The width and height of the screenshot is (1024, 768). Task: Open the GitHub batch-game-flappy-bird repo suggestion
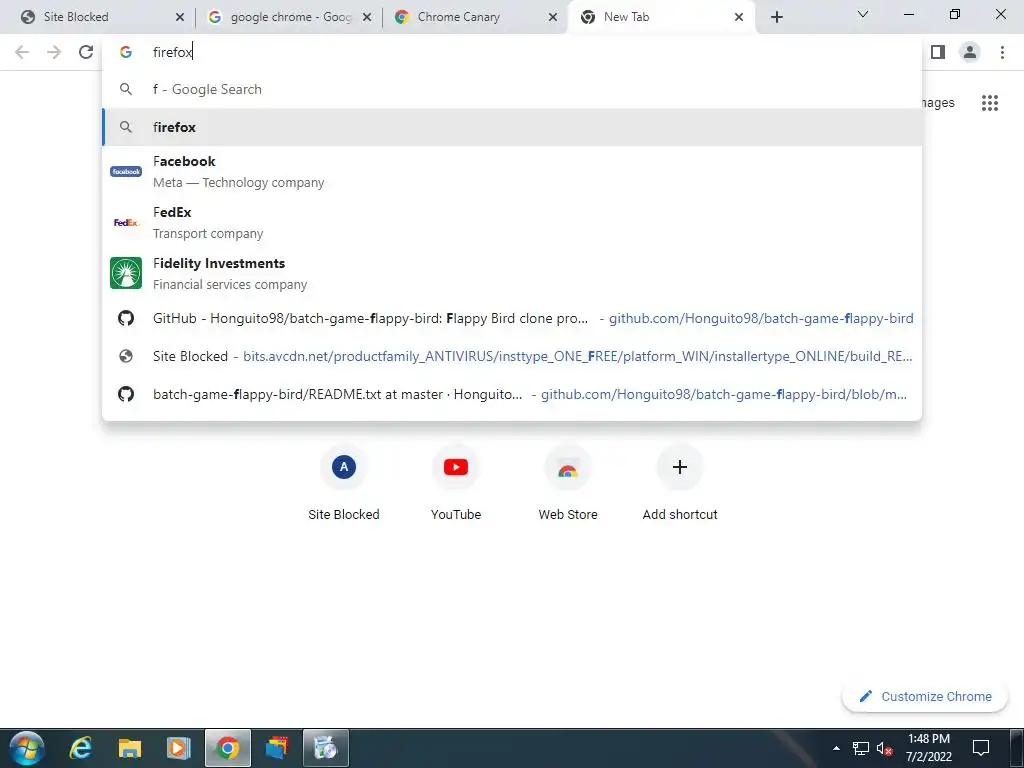click(x=512, y=319)
